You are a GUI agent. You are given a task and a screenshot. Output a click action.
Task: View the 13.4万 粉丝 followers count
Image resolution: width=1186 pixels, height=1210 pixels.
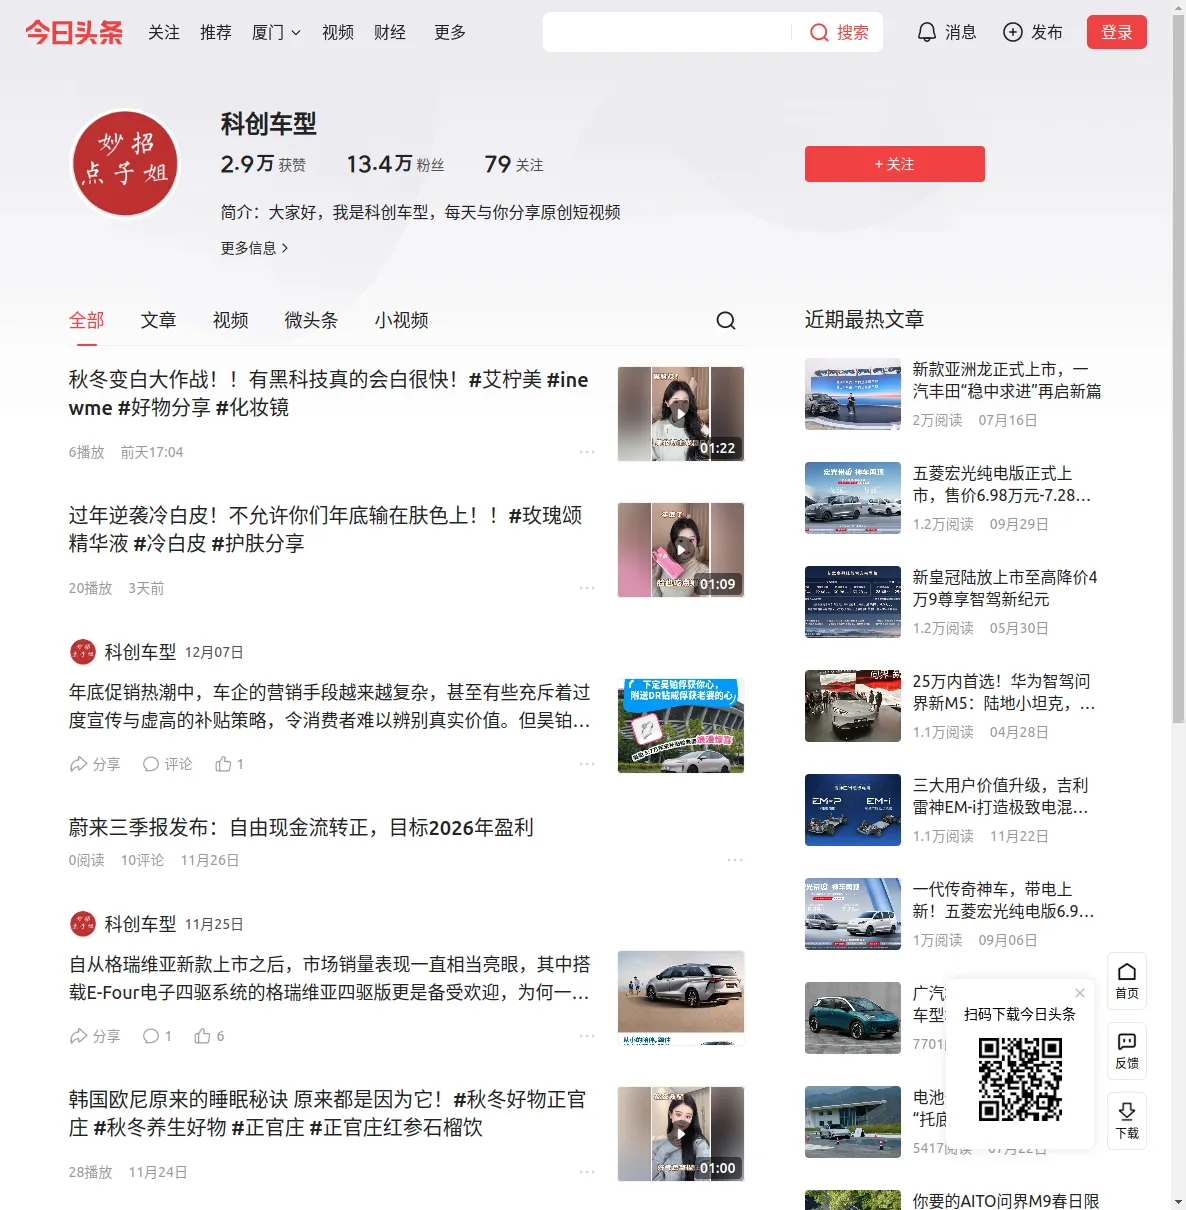point(395,164)
